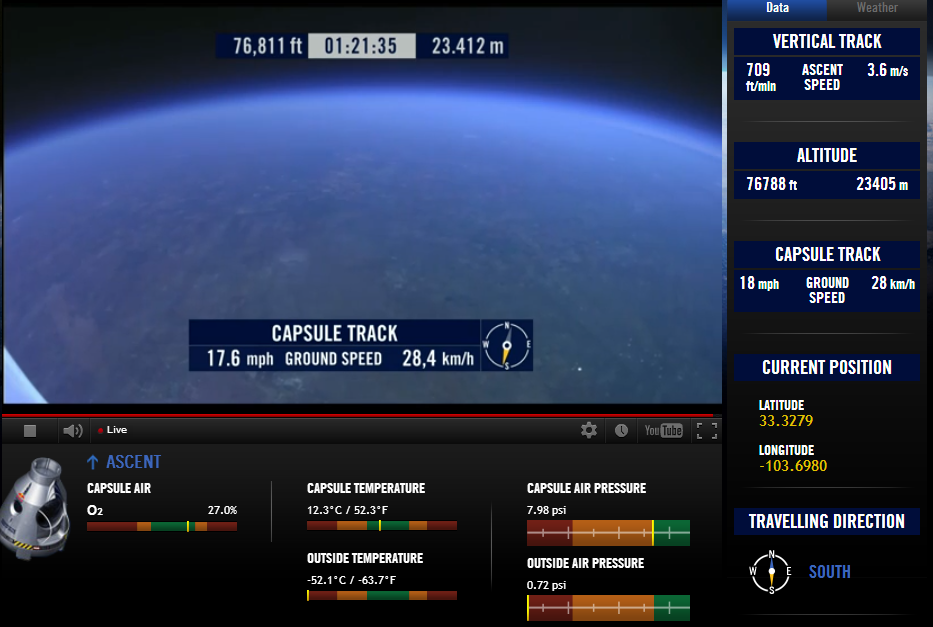
Task: Click the watch later clock icon
Action: coord(621,430)
